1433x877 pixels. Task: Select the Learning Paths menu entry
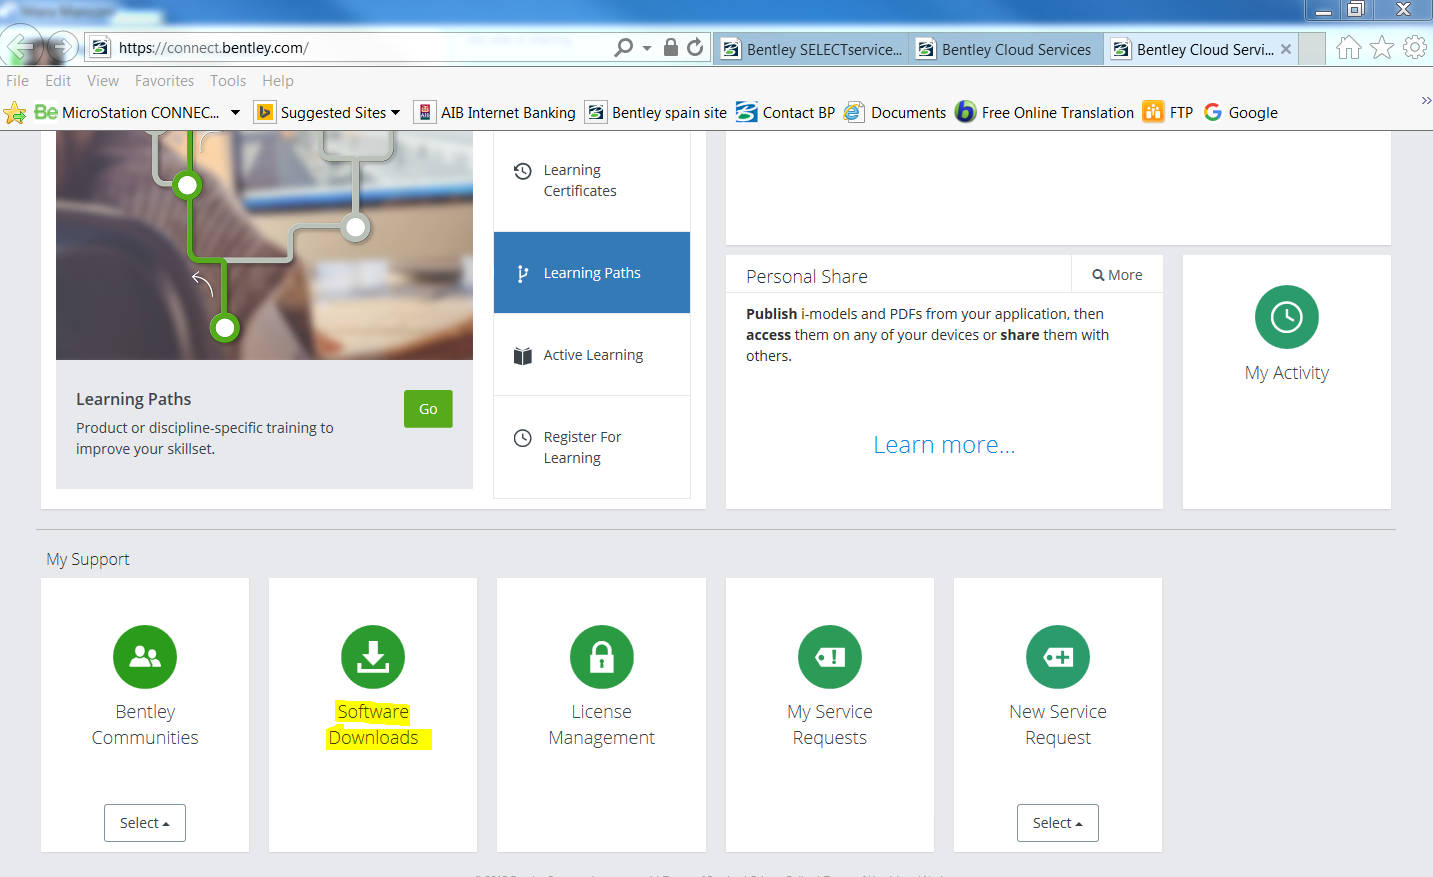click(592, 273)
